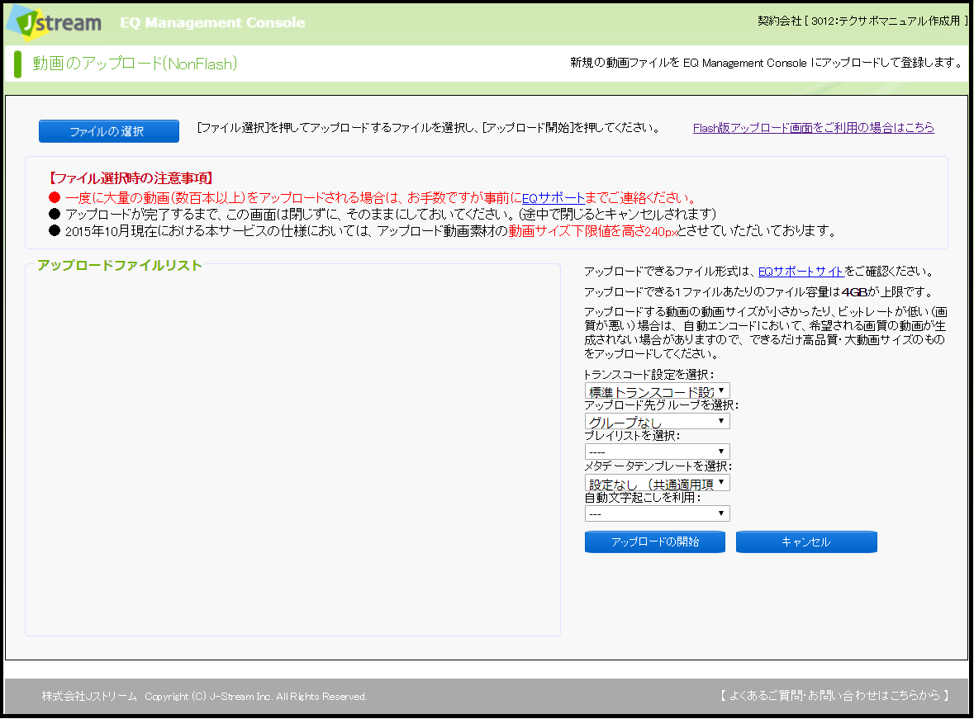Open the メタデータテンプレート dropdown
The height and width of the screenshot is (719, 974).
tap(657, 483)
